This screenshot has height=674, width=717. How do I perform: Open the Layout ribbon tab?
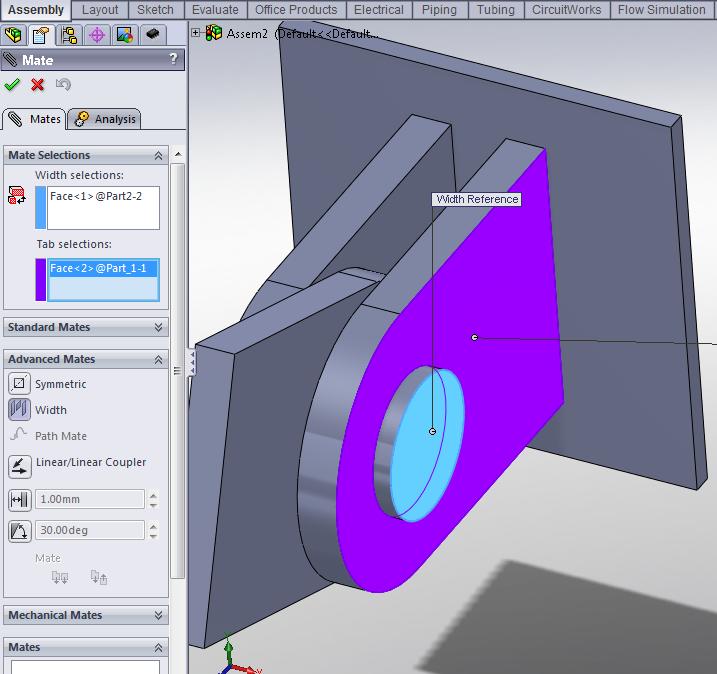coord(100,10)
